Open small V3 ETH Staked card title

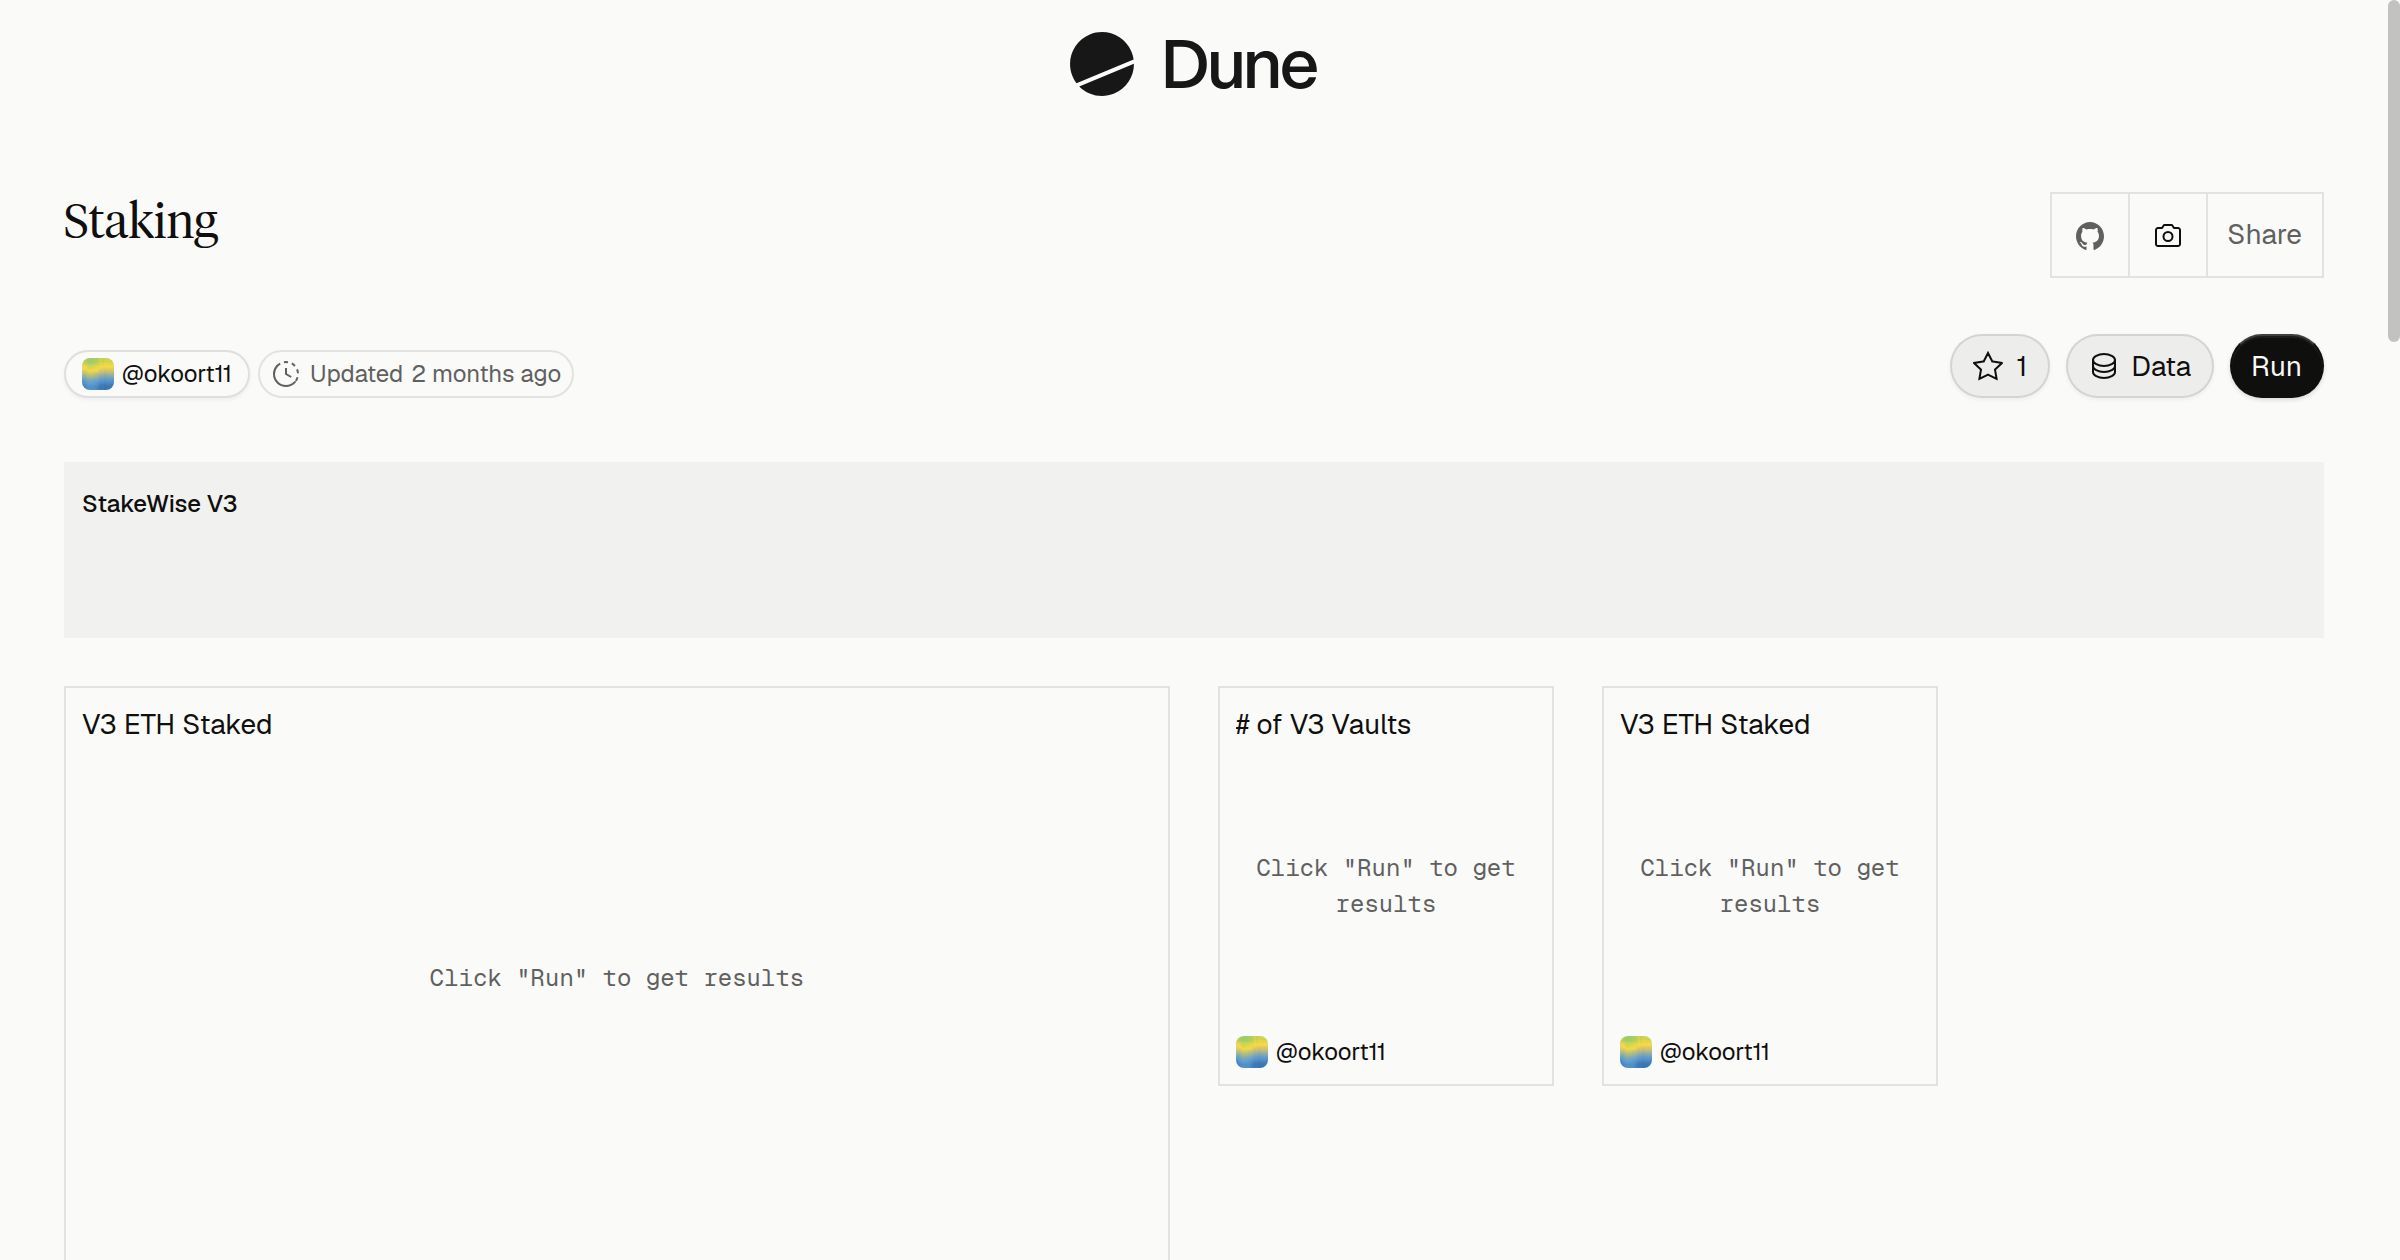[1714, 724]
